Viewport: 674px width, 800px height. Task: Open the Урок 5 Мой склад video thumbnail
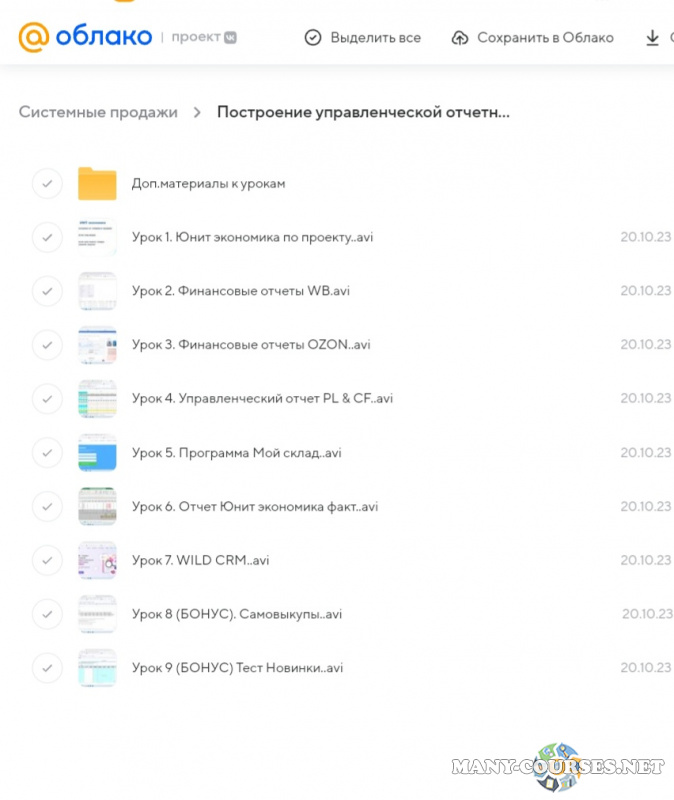coord(97,453)
